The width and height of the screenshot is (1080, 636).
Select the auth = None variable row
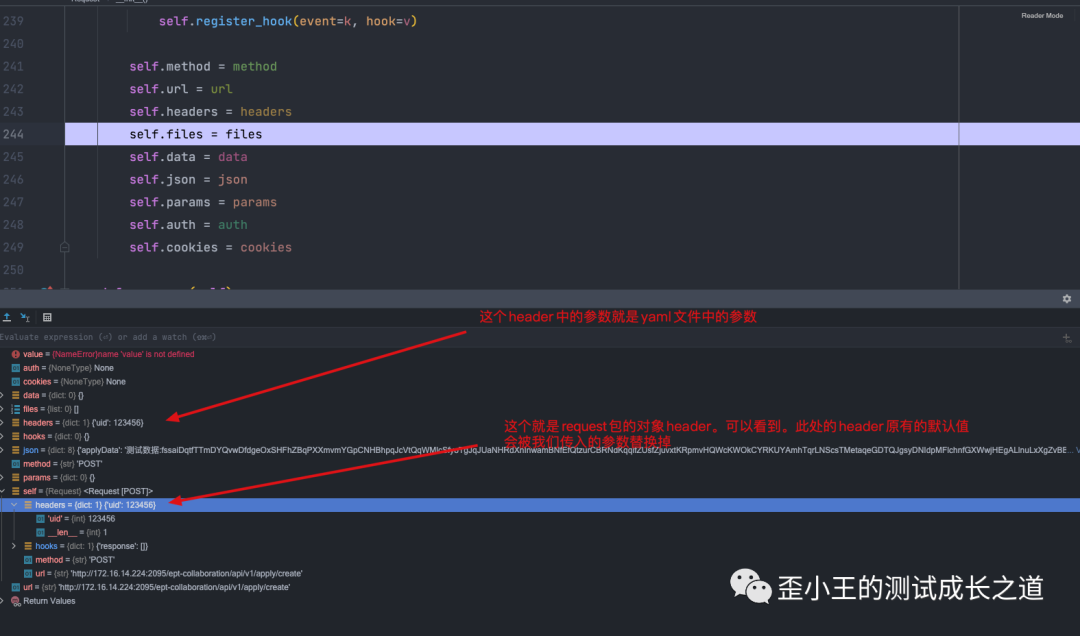540,368
